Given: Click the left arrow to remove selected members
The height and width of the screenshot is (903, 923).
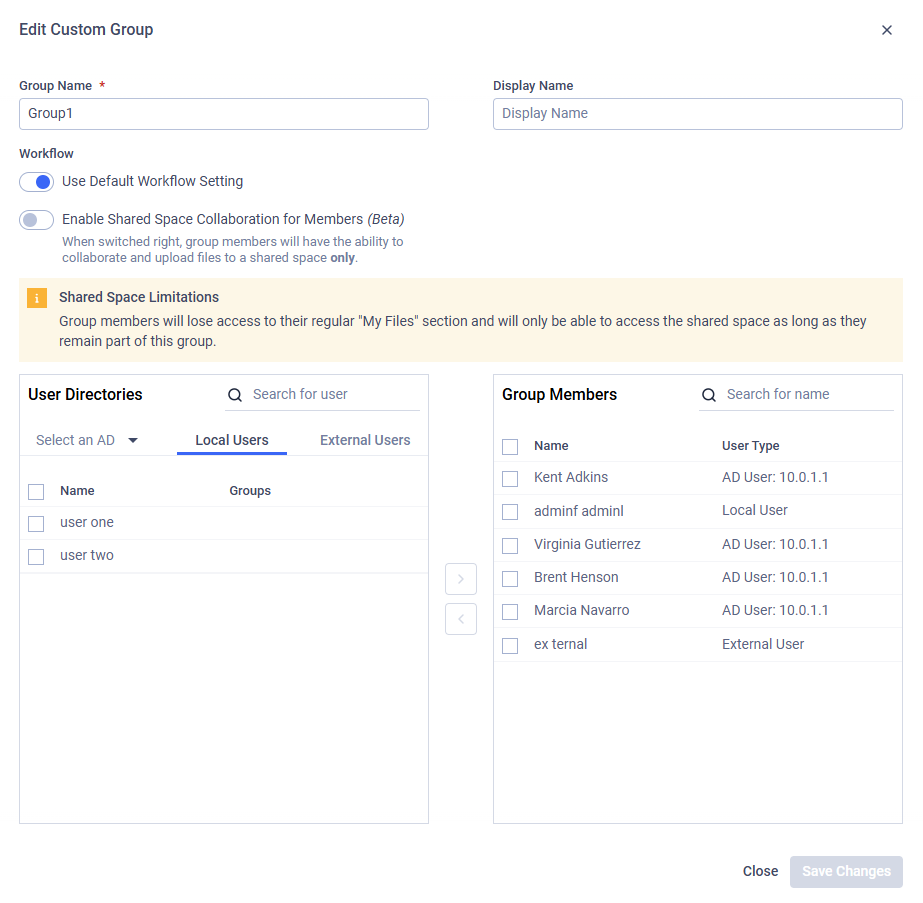Looking at the screenshot, I should pyautogui.click(x=461, y=618).
